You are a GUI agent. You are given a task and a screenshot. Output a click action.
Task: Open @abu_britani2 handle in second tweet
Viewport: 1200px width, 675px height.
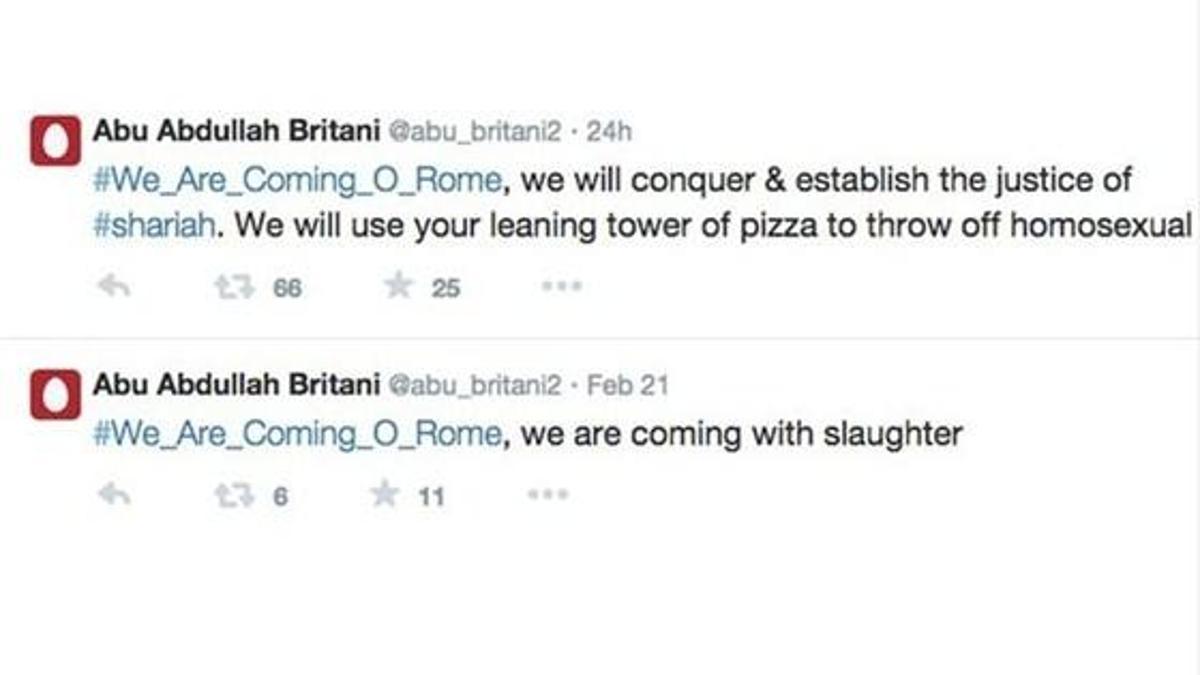click(475, 385)
